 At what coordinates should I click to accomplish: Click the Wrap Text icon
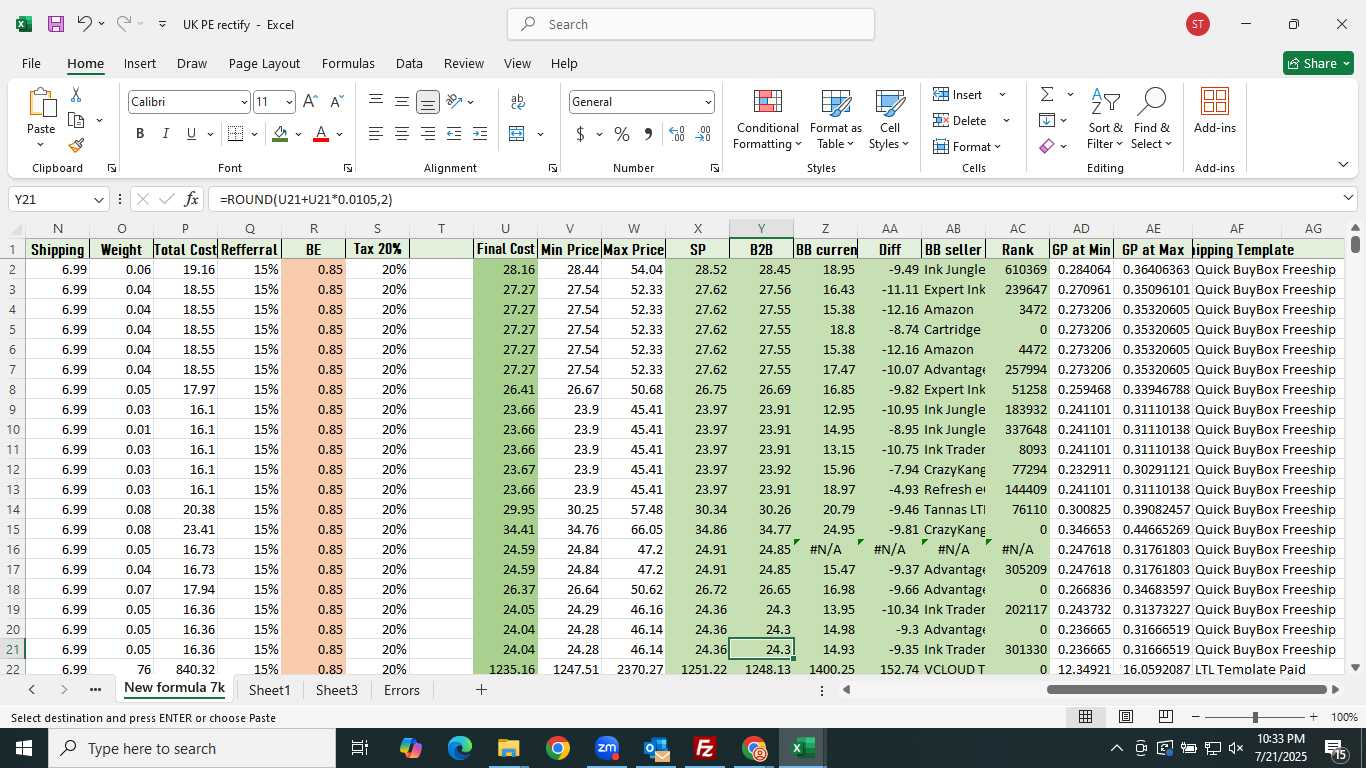[x=518, y=102]
